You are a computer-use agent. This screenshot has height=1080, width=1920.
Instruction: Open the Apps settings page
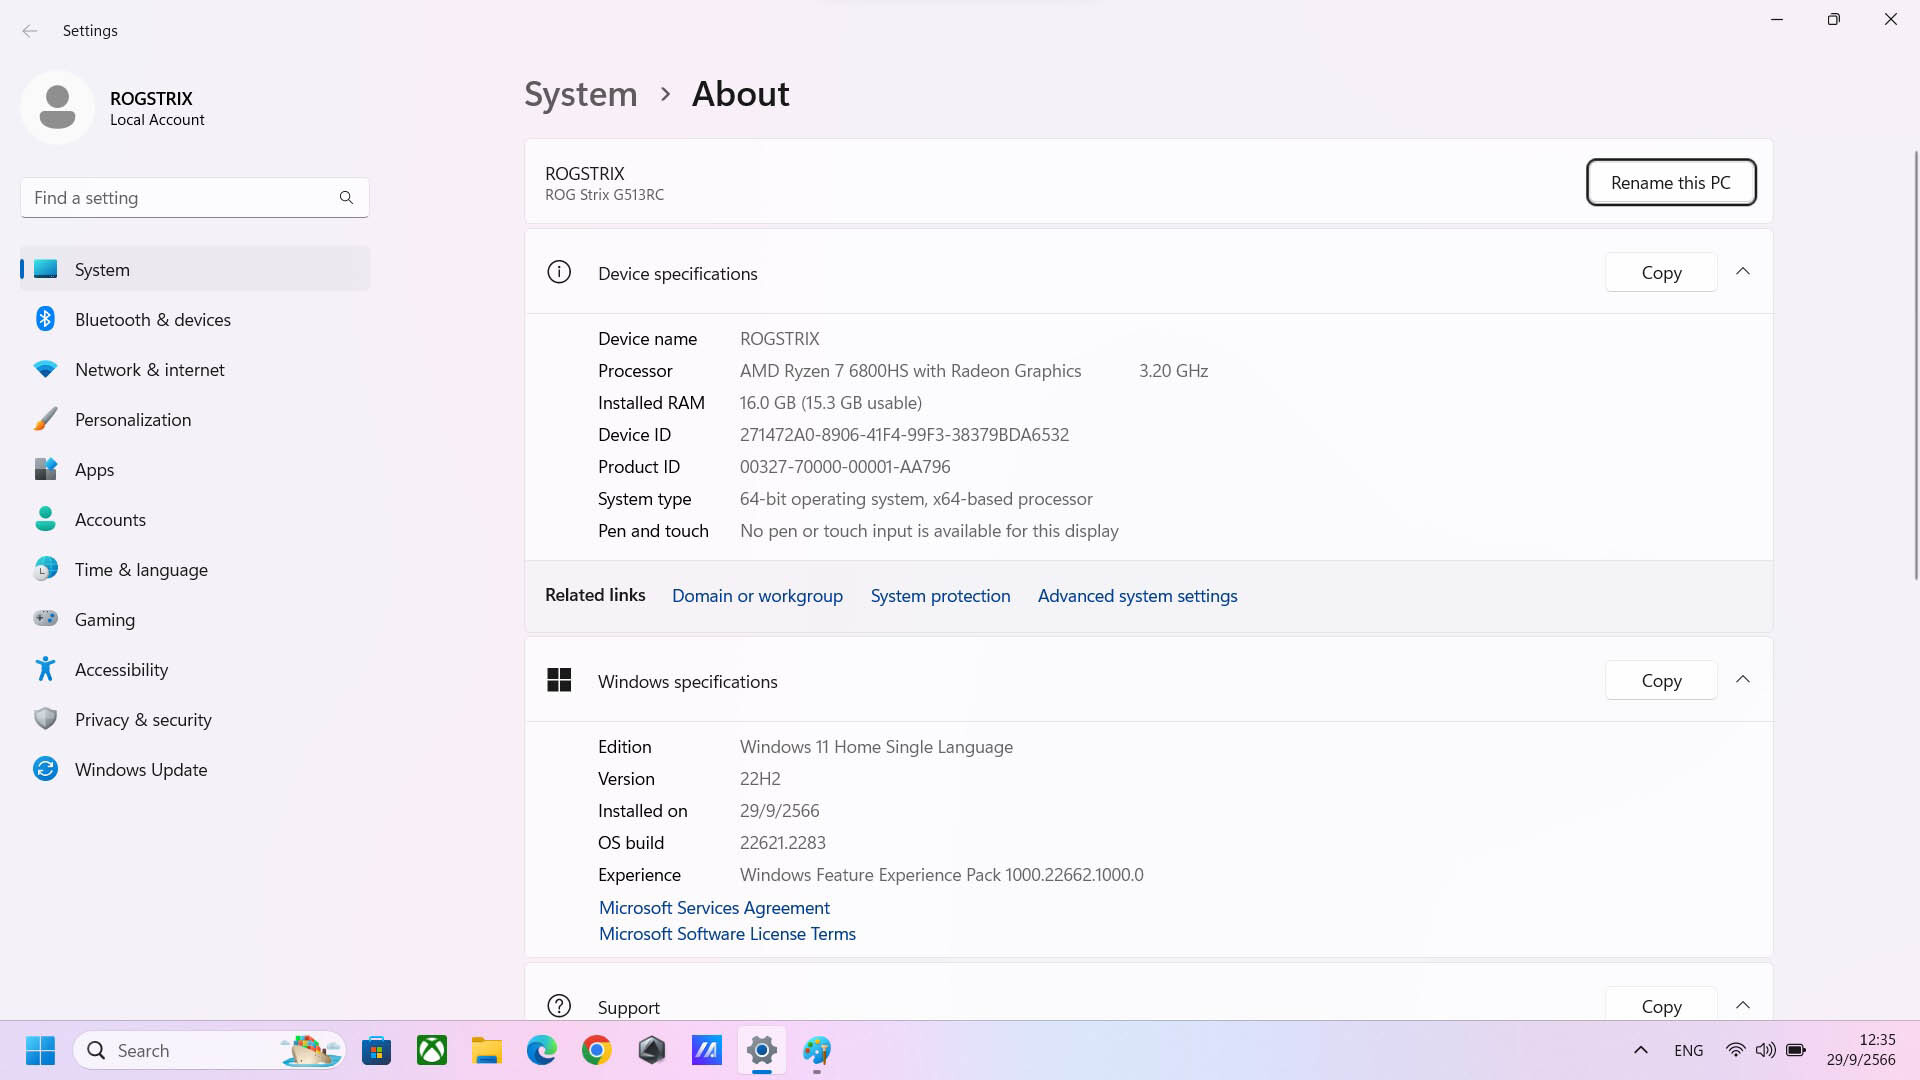(x=195, y=470)
